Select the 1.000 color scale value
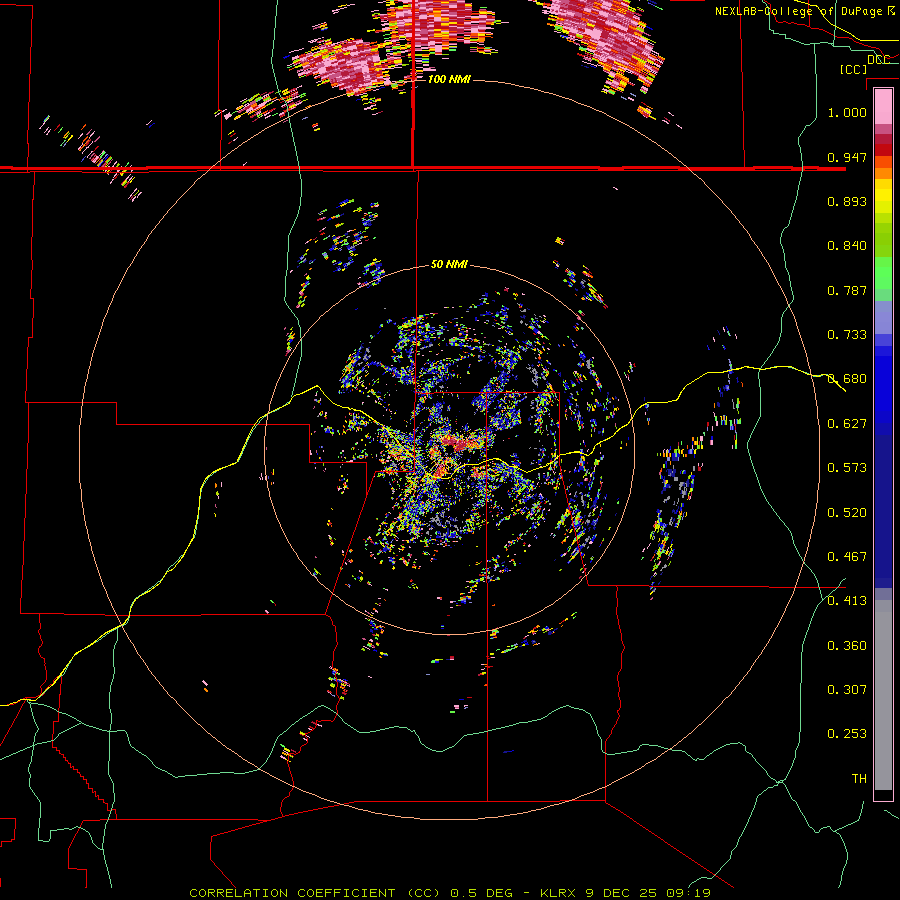This screenshot has width=900, height=900. pos(847,112)
